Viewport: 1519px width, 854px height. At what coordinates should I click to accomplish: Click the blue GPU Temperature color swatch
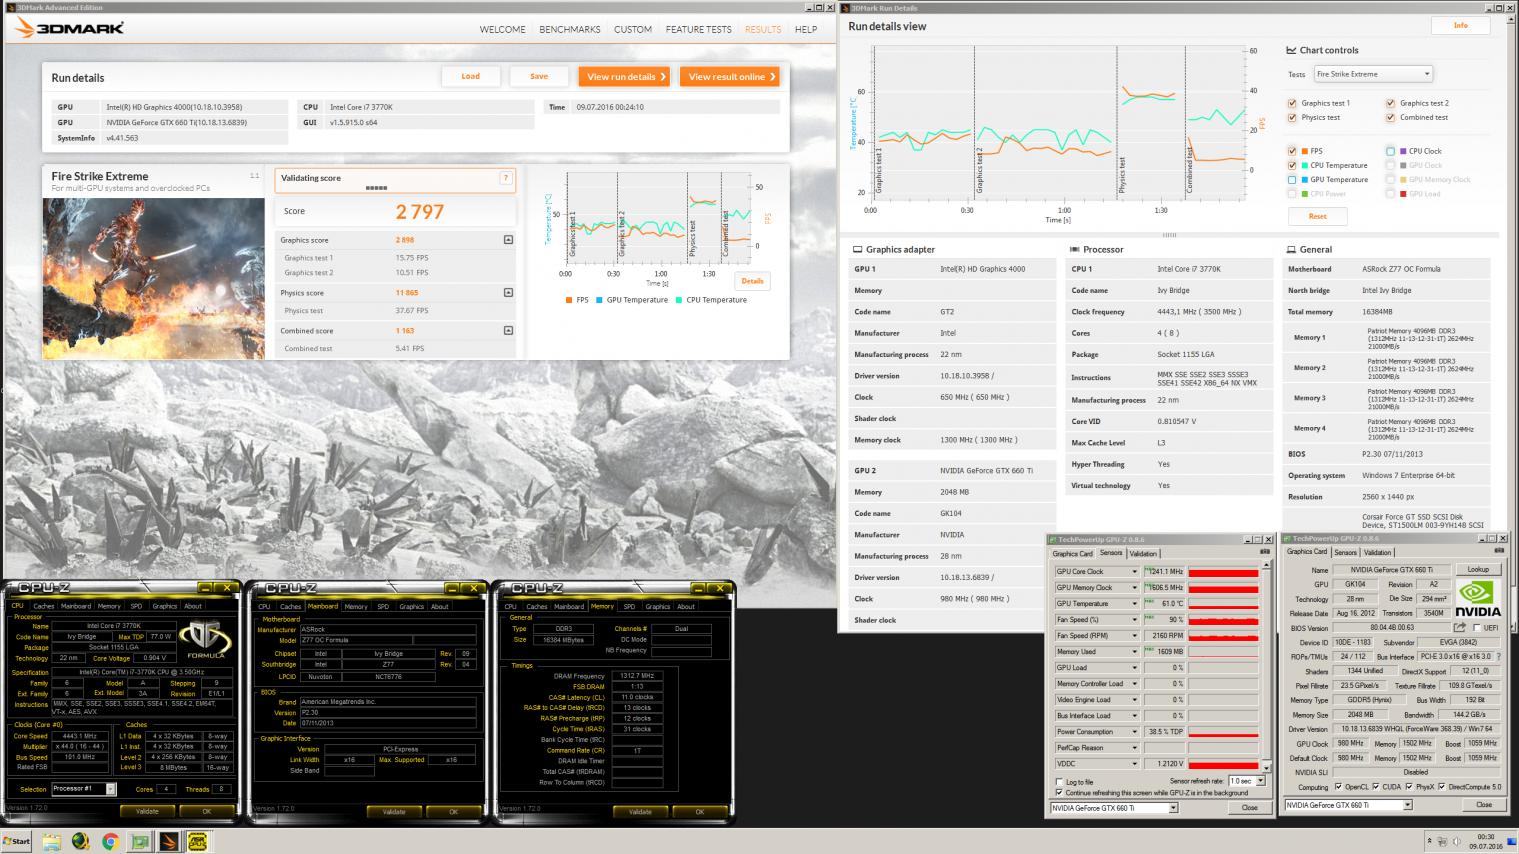(1305, 180)
